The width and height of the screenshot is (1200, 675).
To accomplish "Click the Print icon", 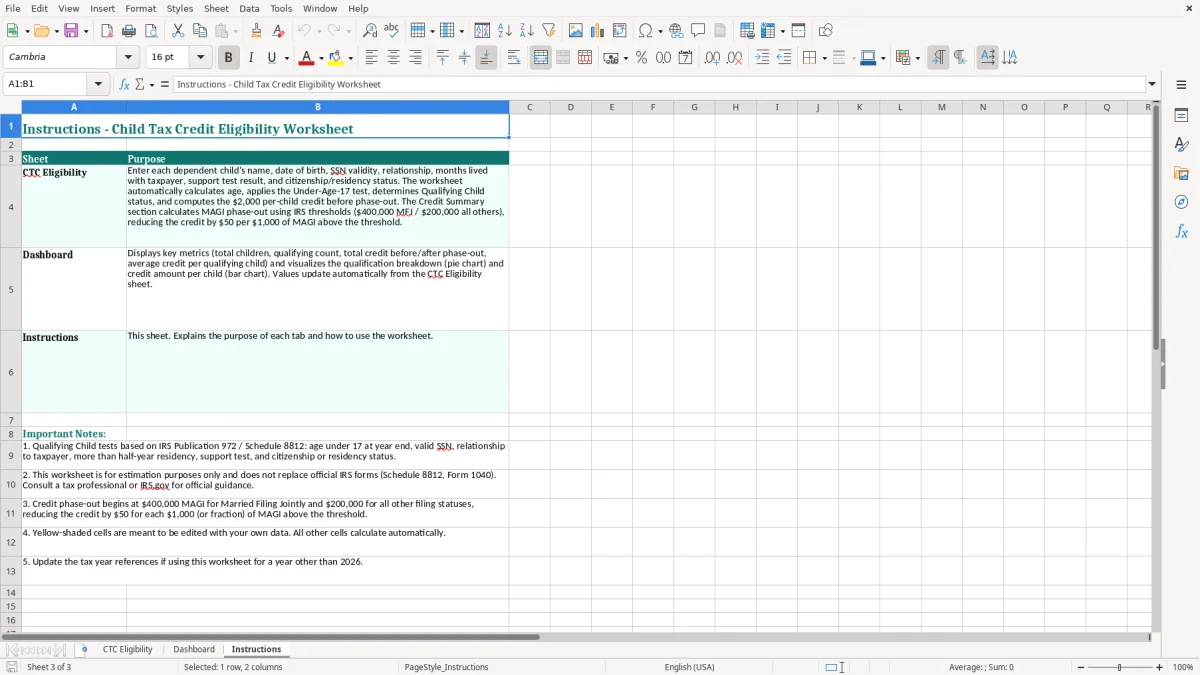I will [129, 31].
